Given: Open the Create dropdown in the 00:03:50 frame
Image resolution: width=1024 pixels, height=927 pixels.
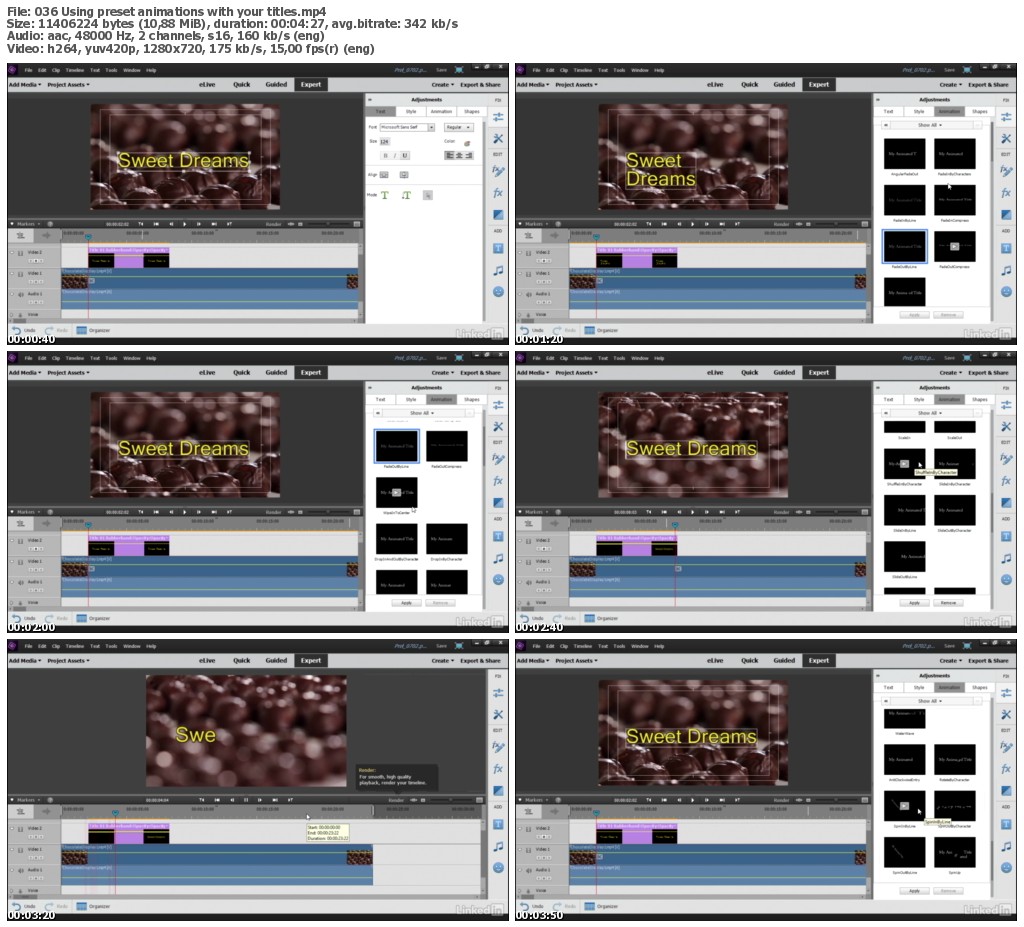Looking at the screenshot, I should (950, 660).
